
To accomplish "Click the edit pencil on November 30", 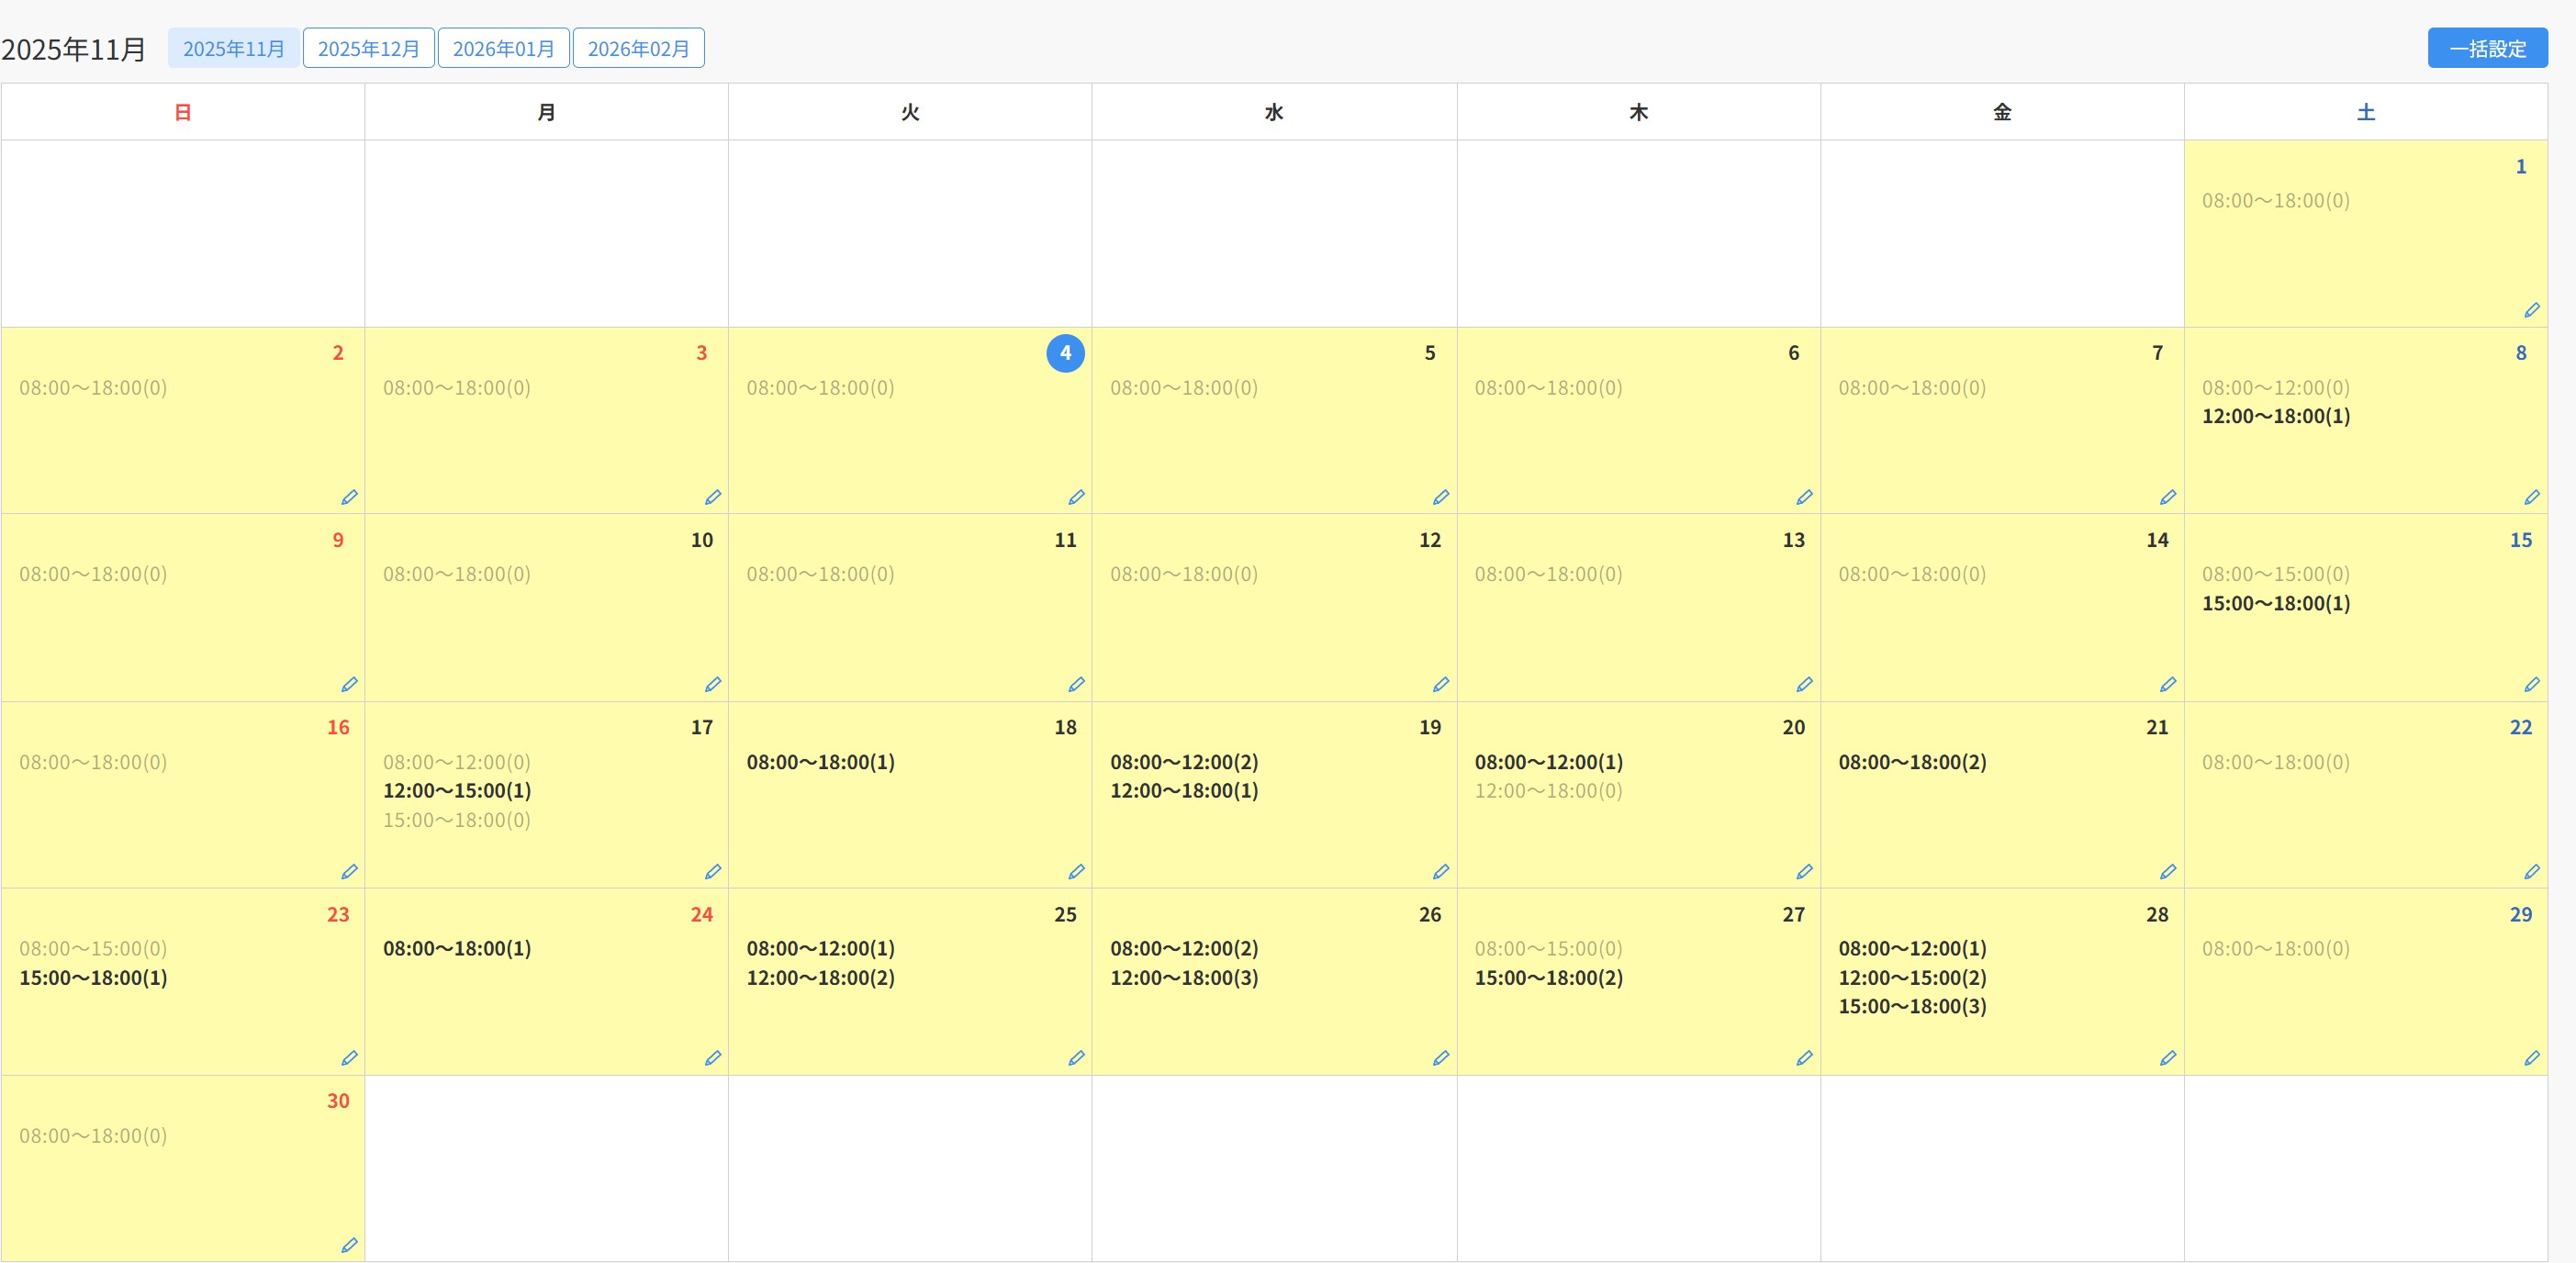I will [x=349, y=1245].
